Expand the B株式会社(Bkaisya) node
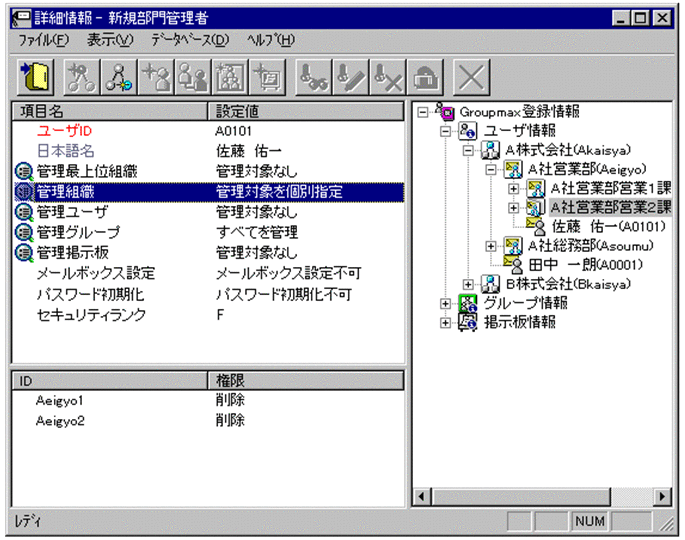The height and width of the screenshot is (540, 685). click(468, 284)
